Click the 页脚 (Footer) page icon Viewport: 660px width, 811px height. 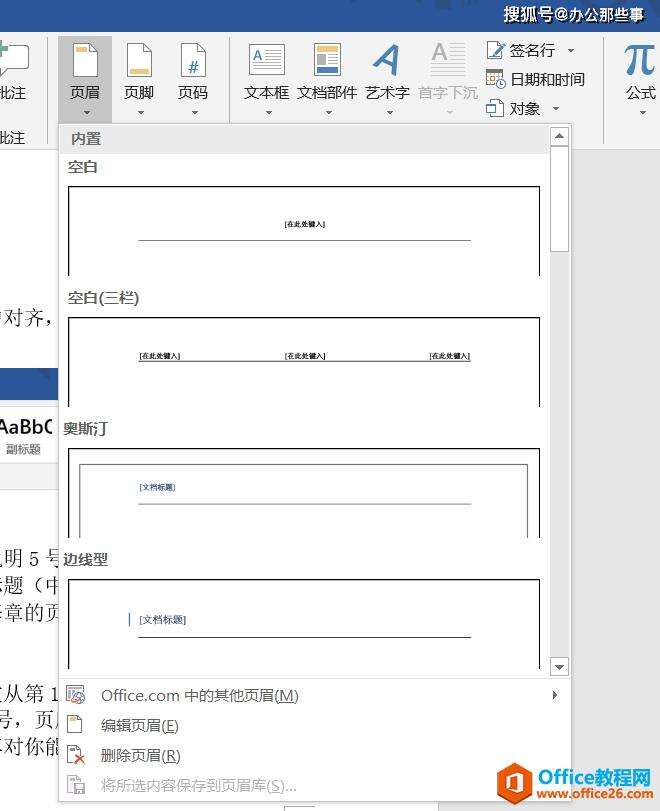point(139,60)
